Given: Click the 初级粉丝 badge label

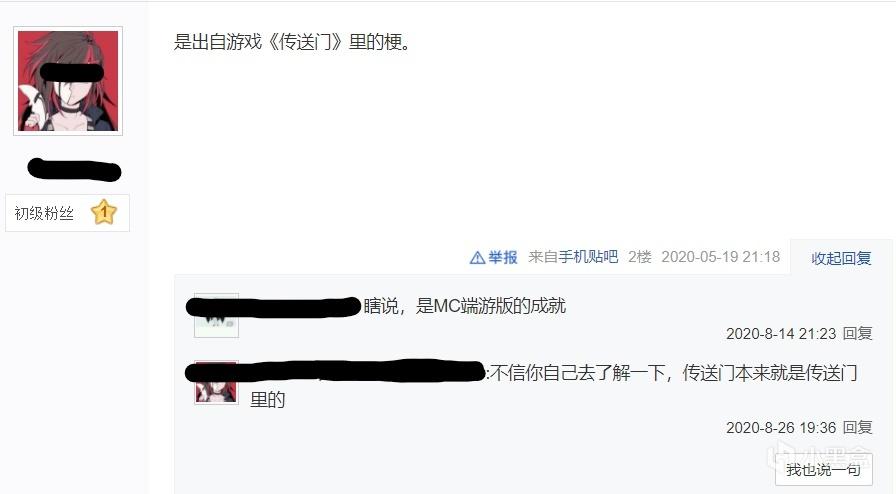Looking at the screenshot, I should 44,213.
